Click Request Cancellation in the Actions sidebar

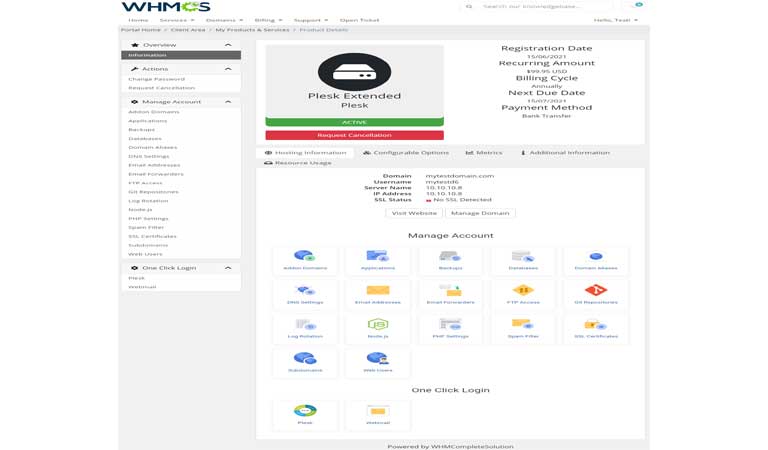pyautogui.click(x=162, y=88)
